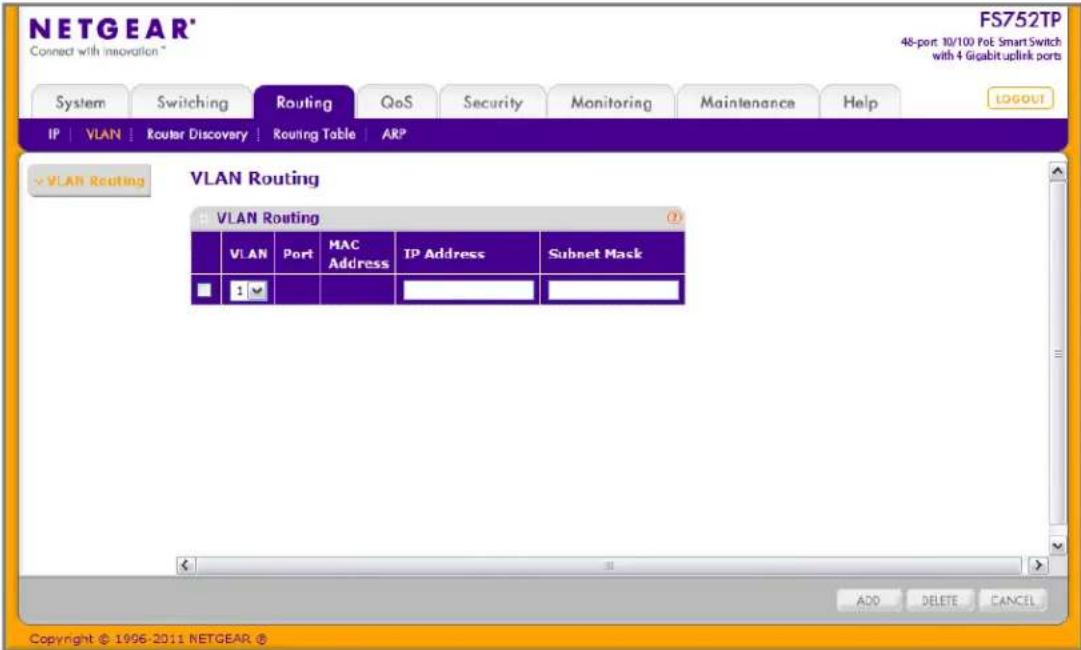Viewport: 1081px width, 650px height.
Task: Select the IP submenu item
Action: (x=53, y=134)
